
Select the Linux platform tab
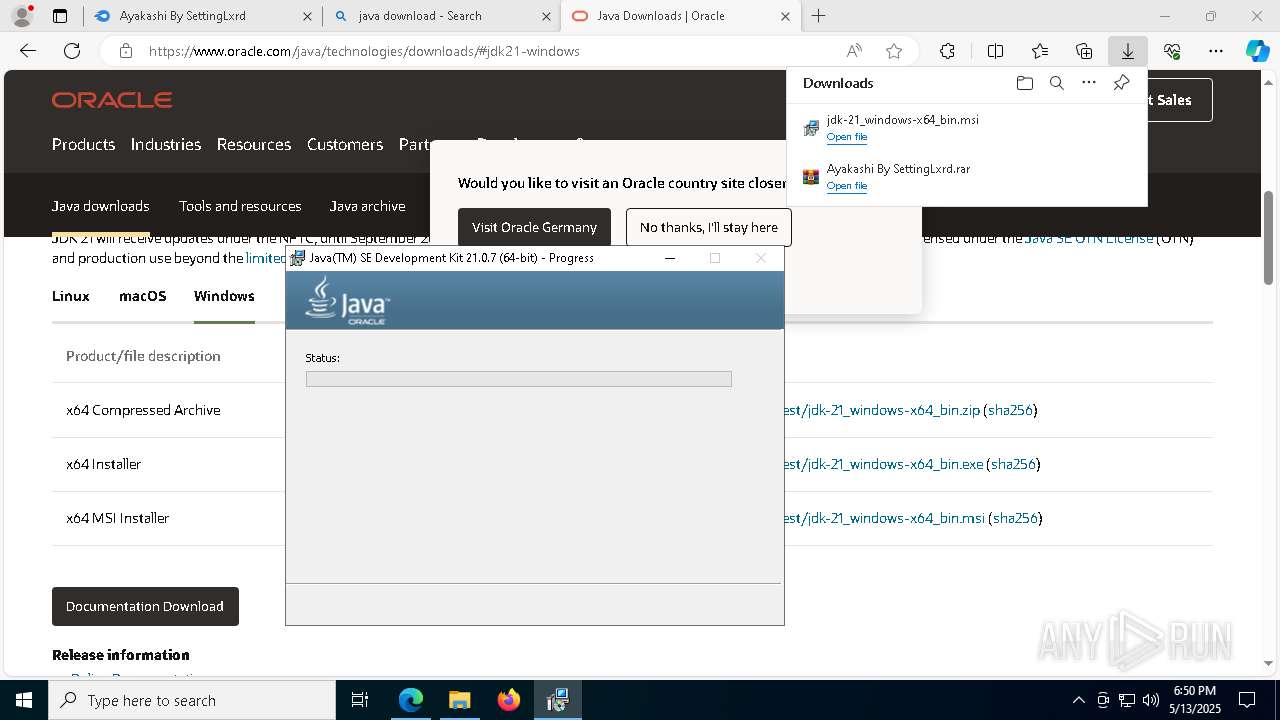71,296
